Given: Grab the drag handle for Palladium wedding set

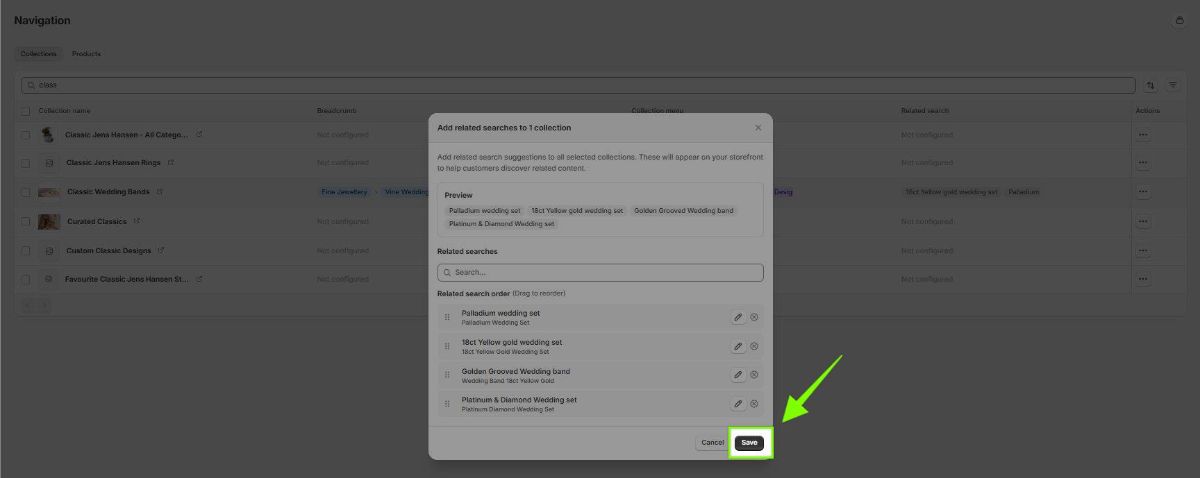Looking at the screenshot, I should [447, 318].
